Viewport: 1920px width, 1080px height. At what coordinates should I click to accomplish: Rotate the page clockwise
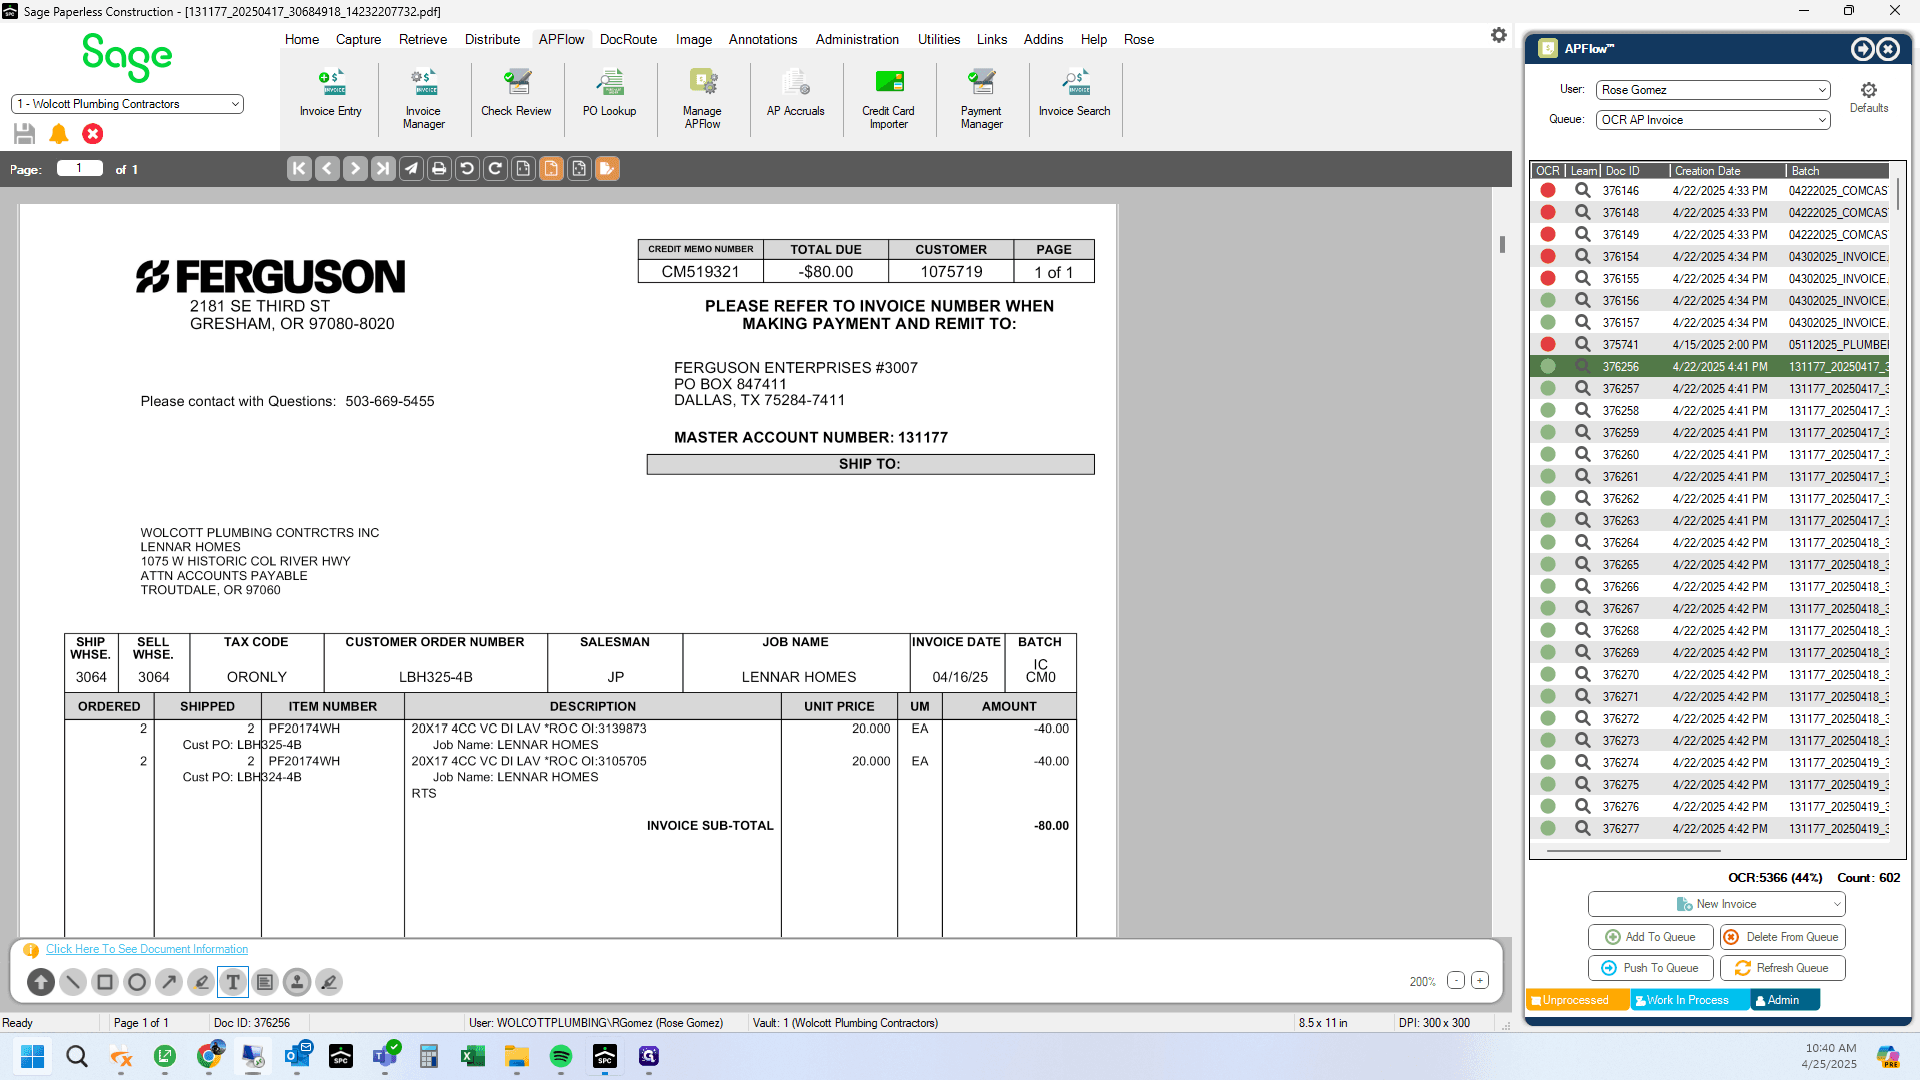495,169
